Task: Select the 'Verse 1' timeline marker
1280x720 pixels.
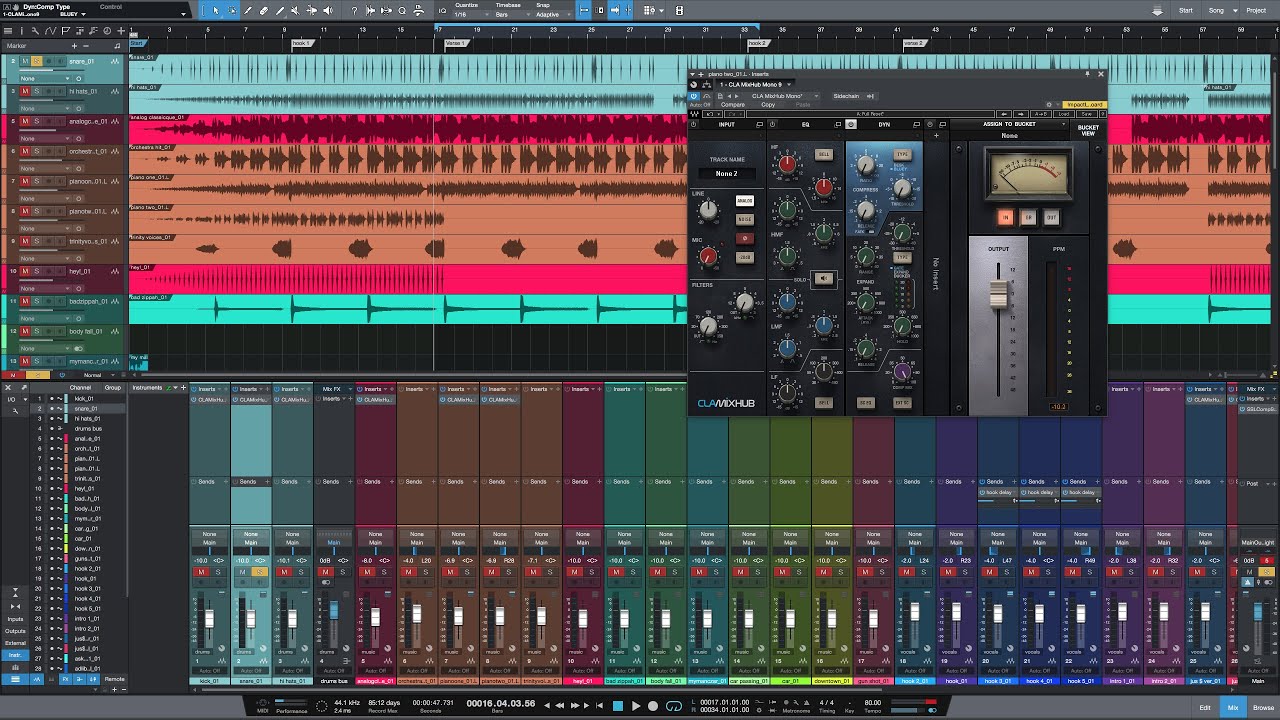Action: click(x=454, y=44)
